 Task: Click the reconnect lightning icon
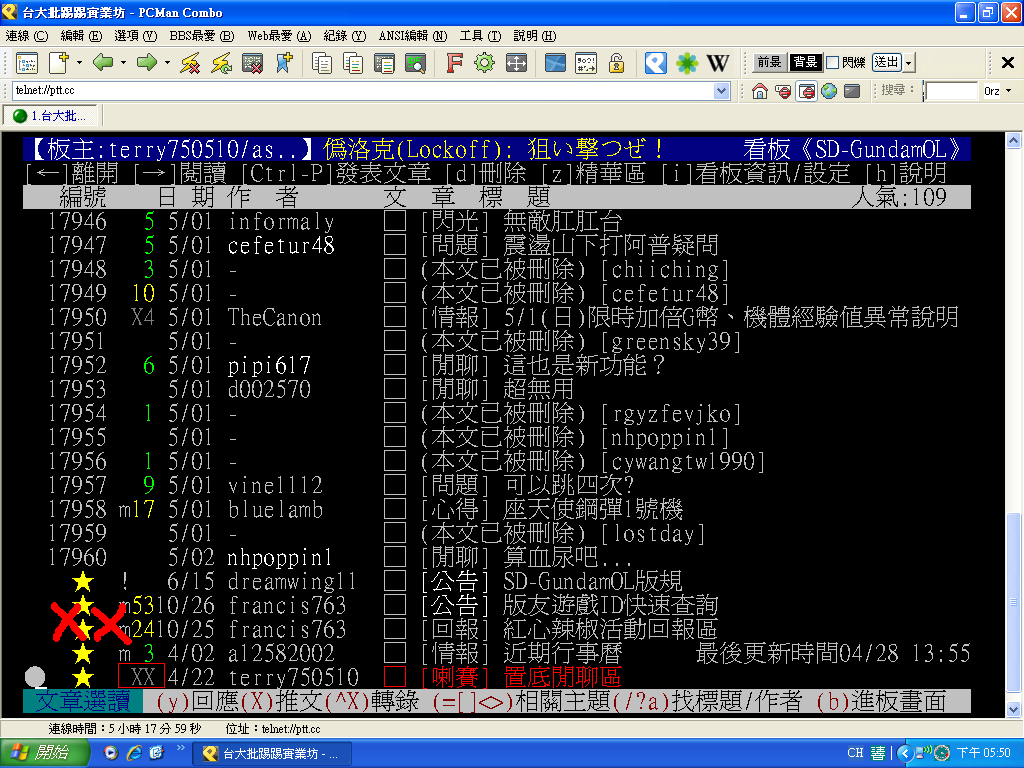pyautogui.click(x=221, y=63)
